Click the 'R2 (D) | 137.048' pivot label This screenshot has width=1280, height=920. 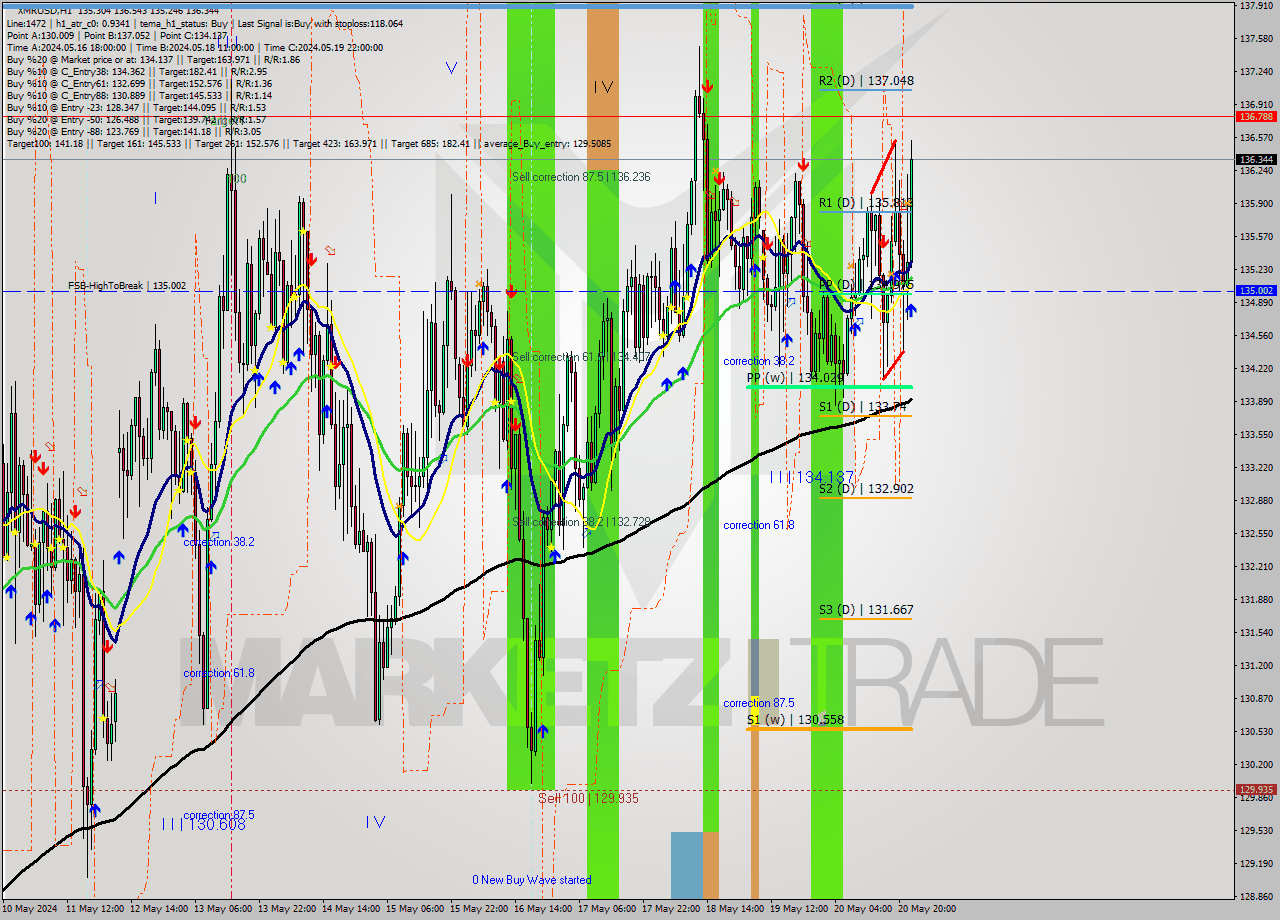pos(866,80)
